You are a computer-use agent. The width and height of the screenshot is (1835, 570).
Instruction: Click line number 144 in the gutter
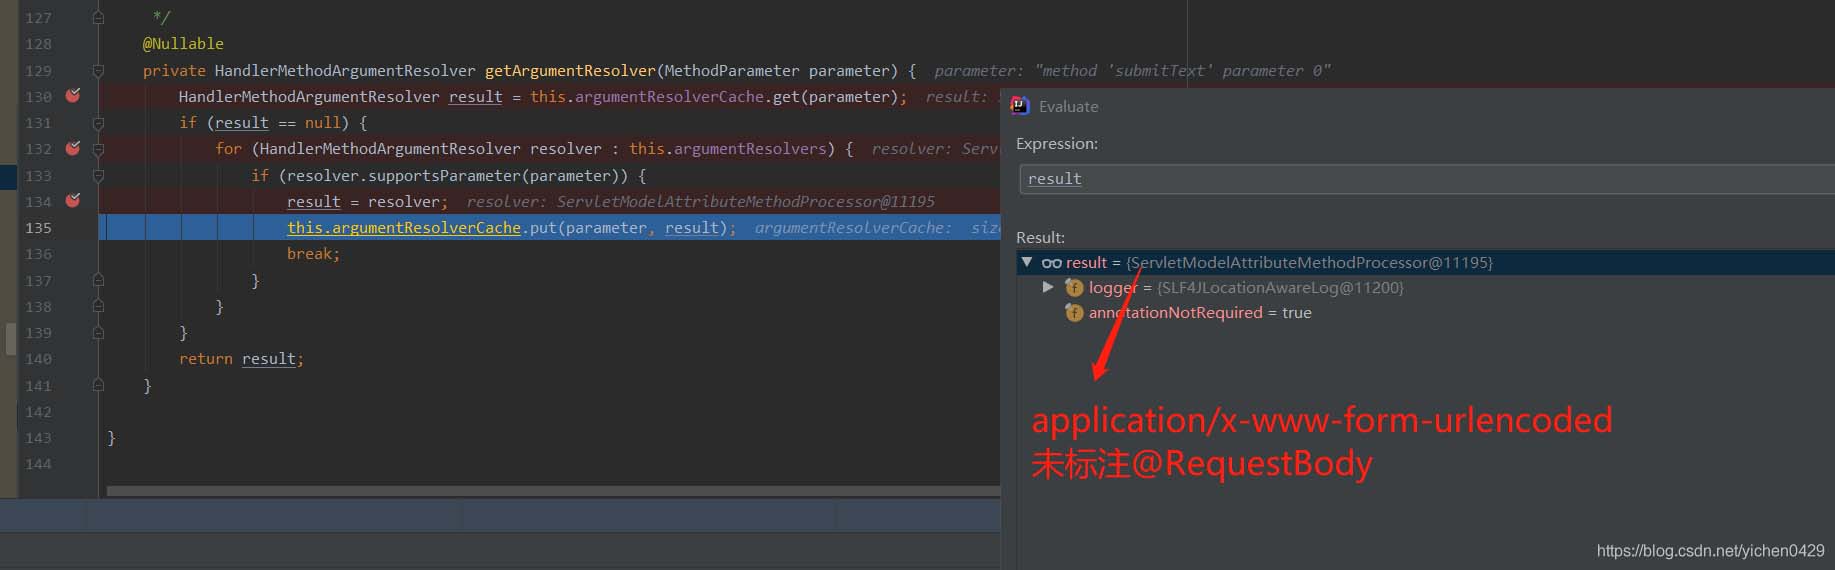(38, 463)
